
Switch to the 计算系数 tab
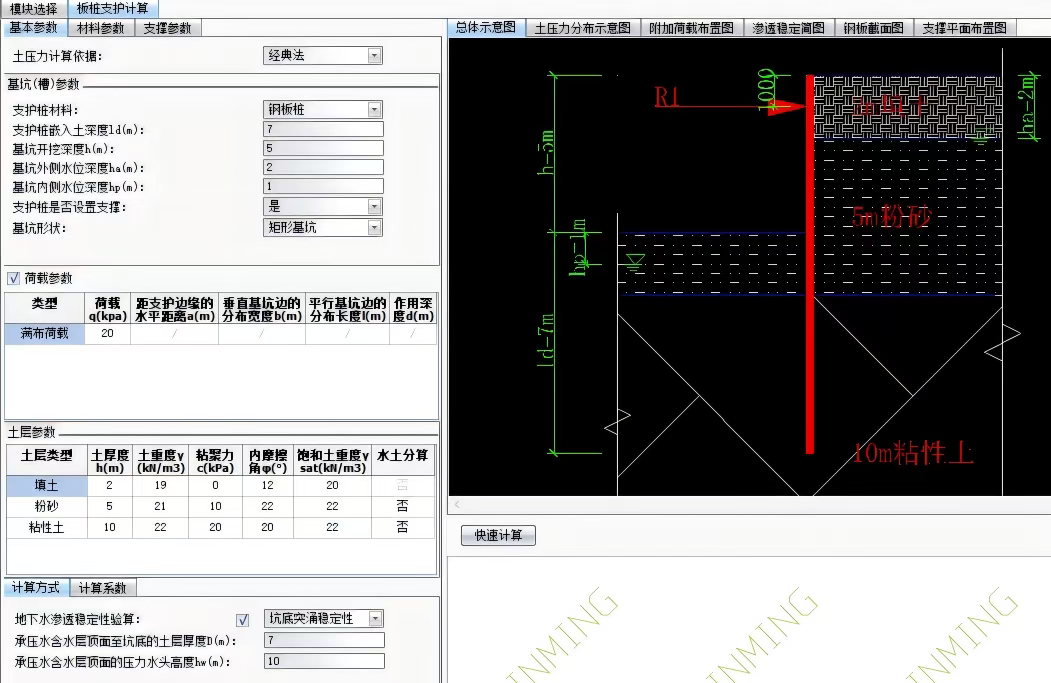tap(103, 588)
